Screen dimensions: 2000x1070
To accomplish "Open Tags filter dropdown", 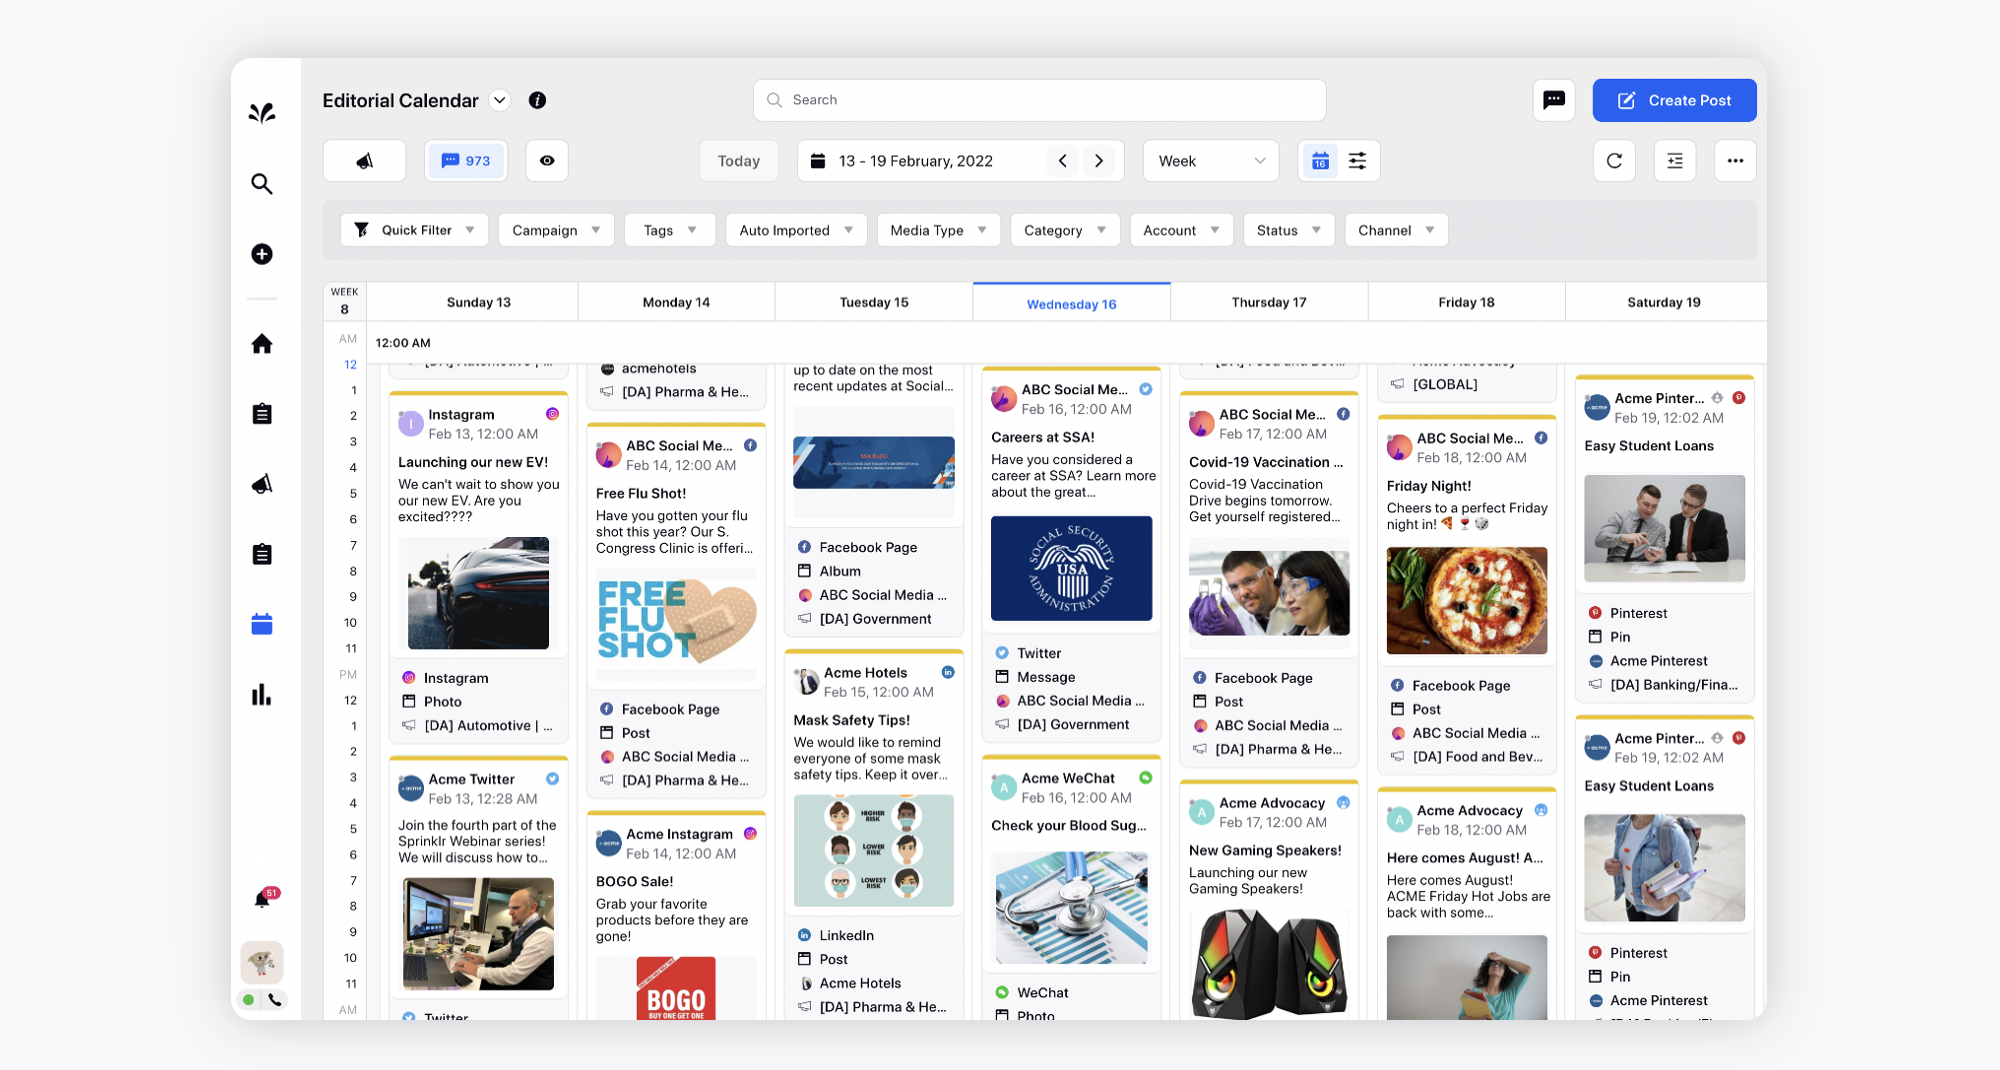I will click(x=669, y=230).
